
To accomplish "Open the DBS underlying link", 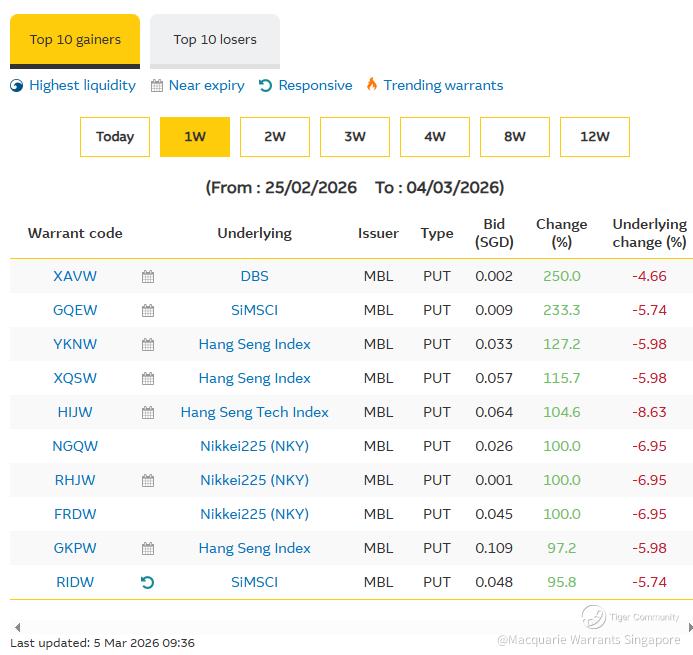I will [254, 276].
